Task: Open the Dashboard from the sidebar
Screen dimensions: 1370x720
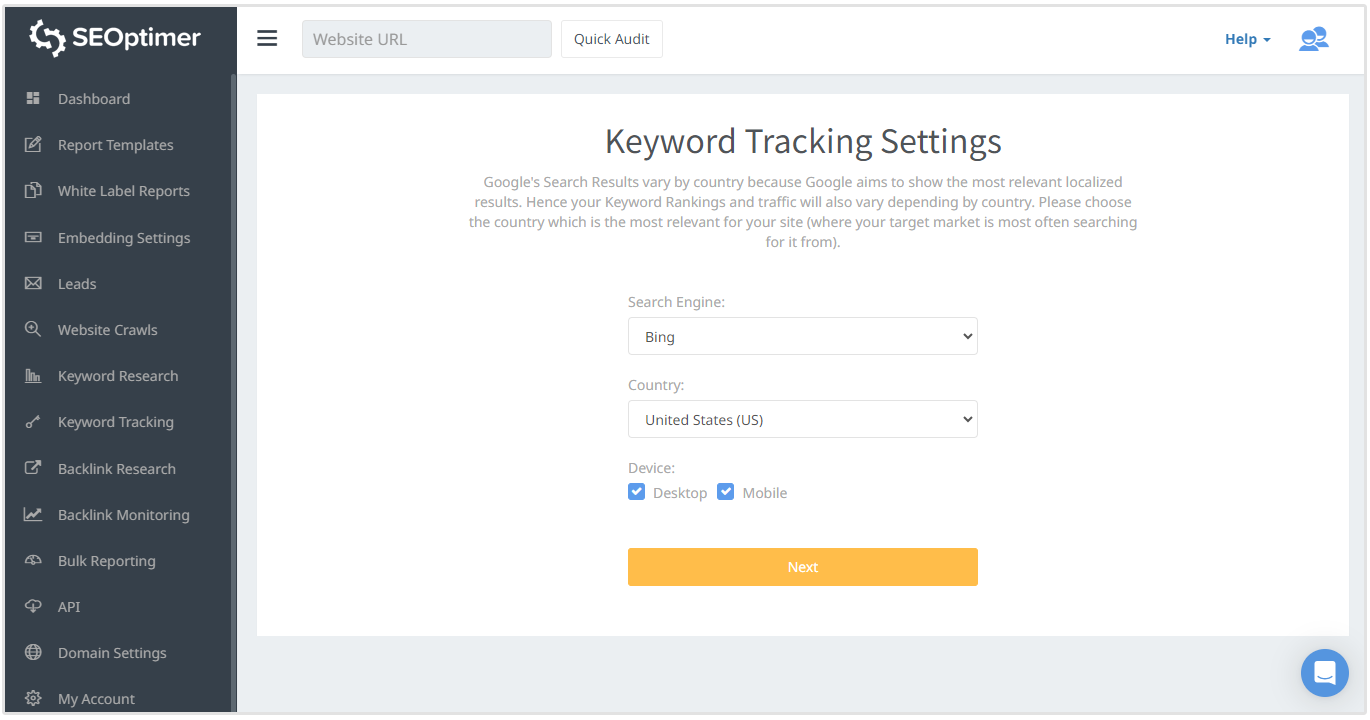Action: coord(94,98)
